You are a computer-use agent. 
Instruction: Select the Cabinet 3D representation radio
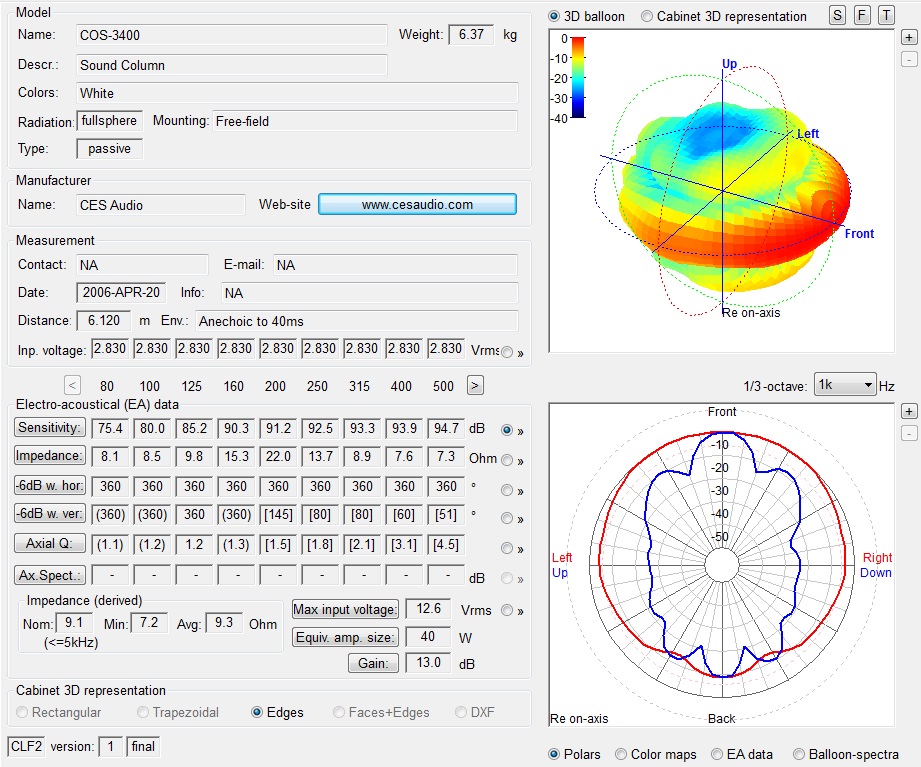[647, 16]
